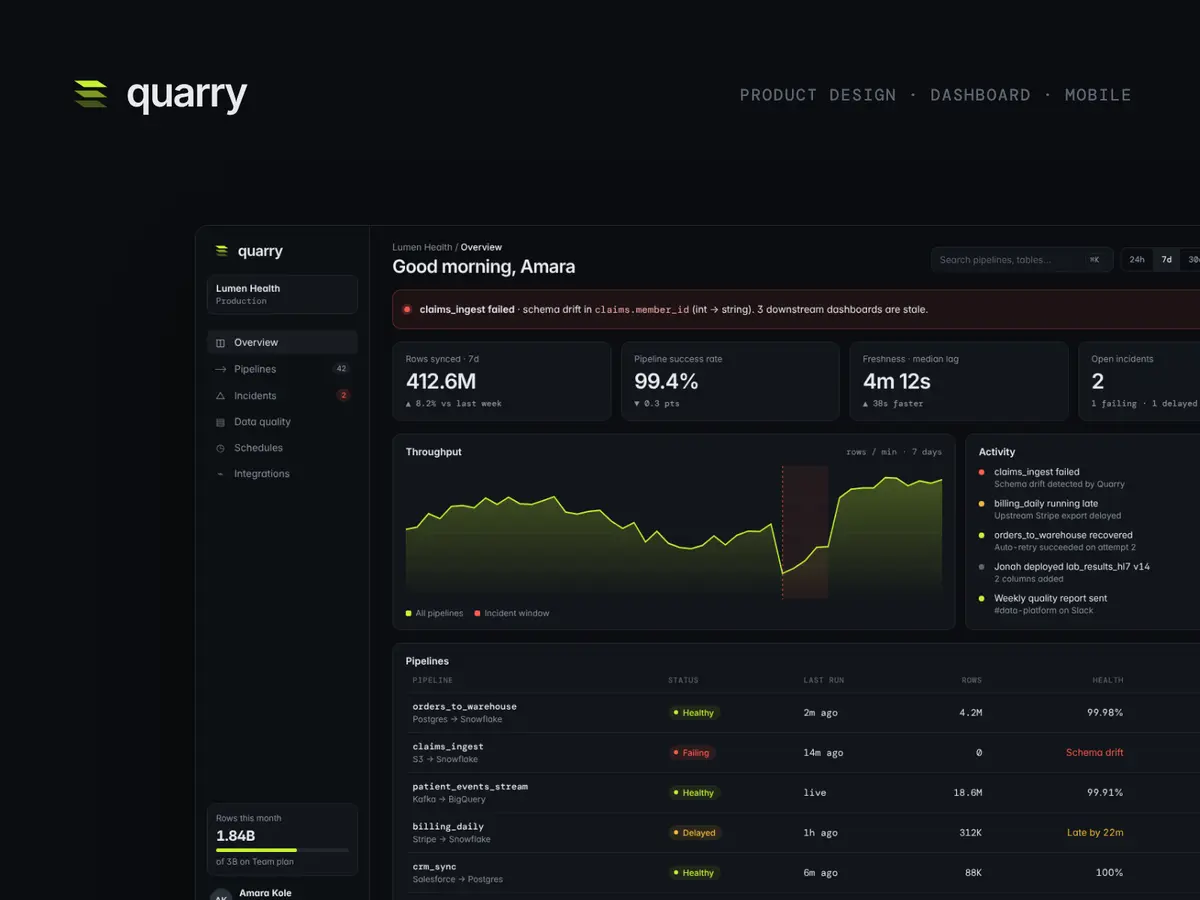This screenshot has height=900, width=1200.
Task: Sort by the ROWS column header
Action: click(x=972, y=680)
